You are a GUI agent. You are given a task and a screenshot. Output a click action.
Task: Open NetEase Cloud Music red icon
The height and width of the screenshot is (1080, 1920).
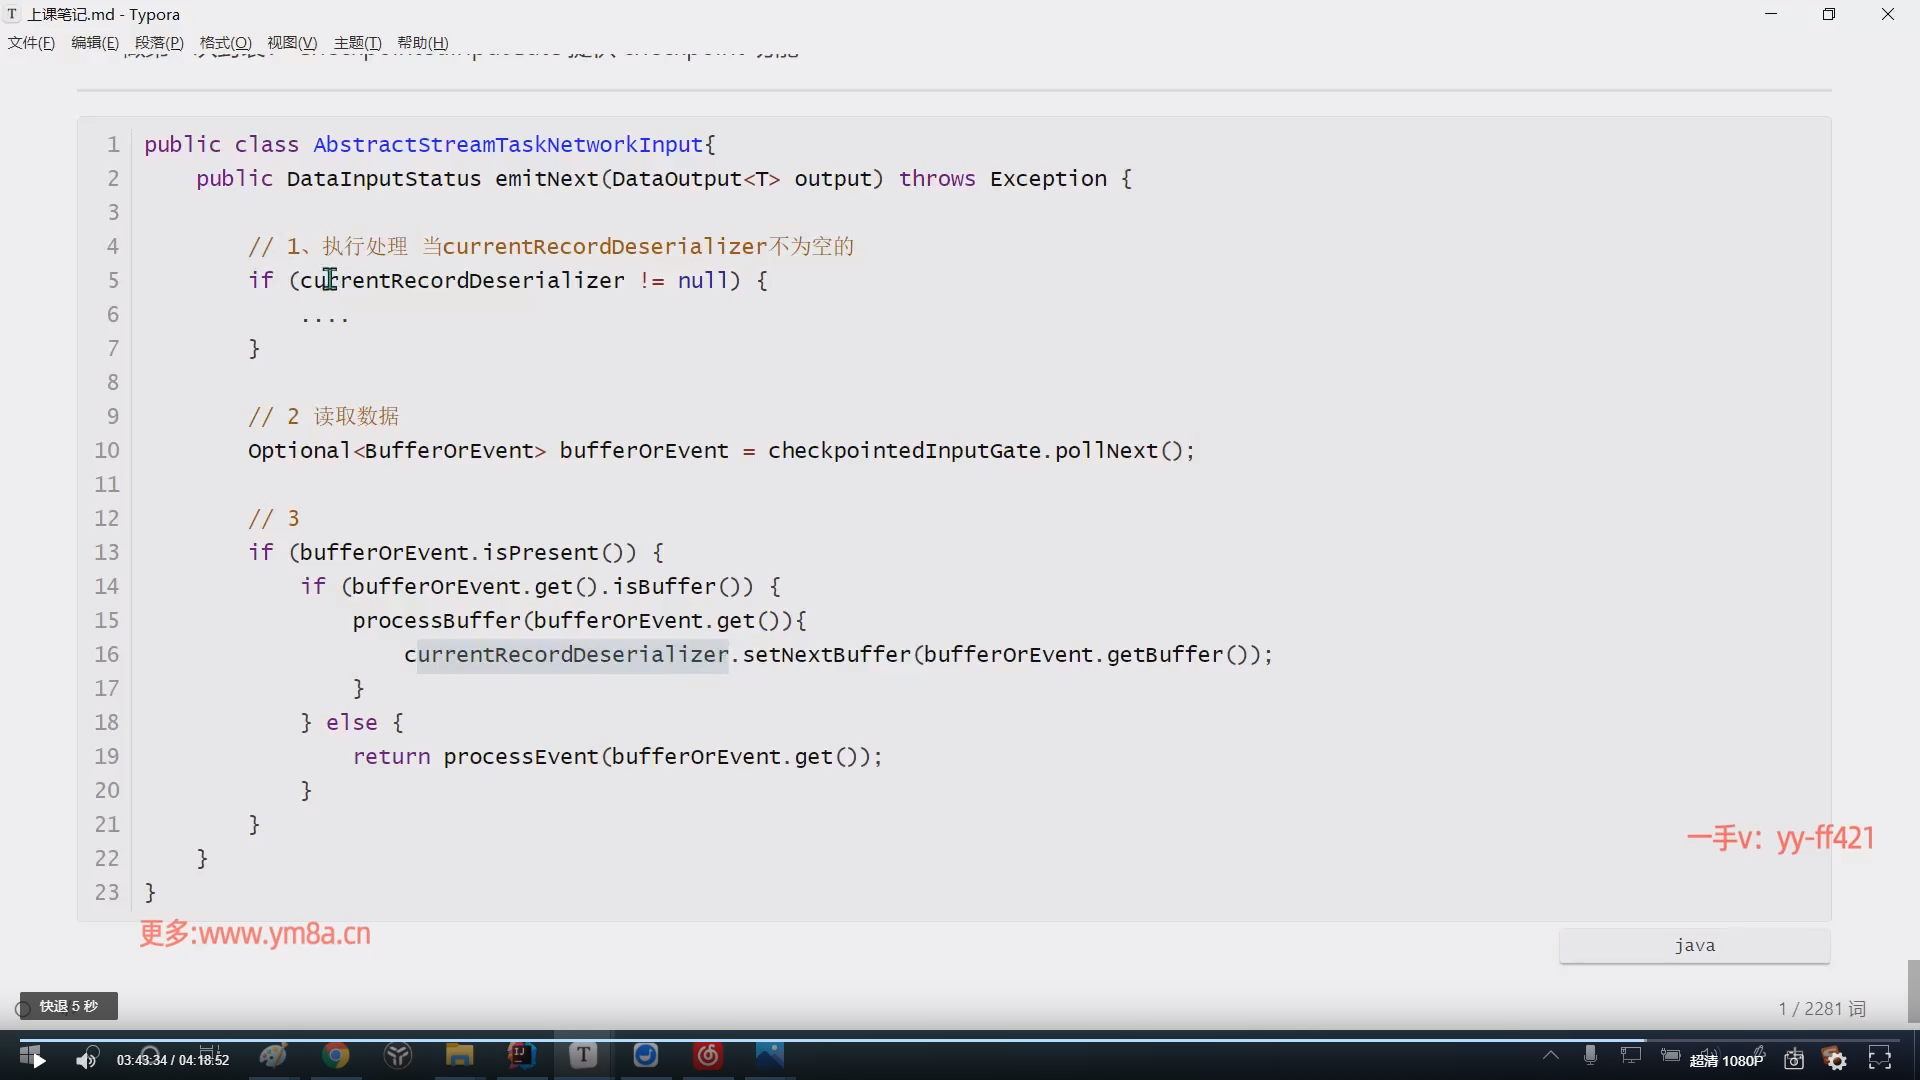pos(708,1056)
